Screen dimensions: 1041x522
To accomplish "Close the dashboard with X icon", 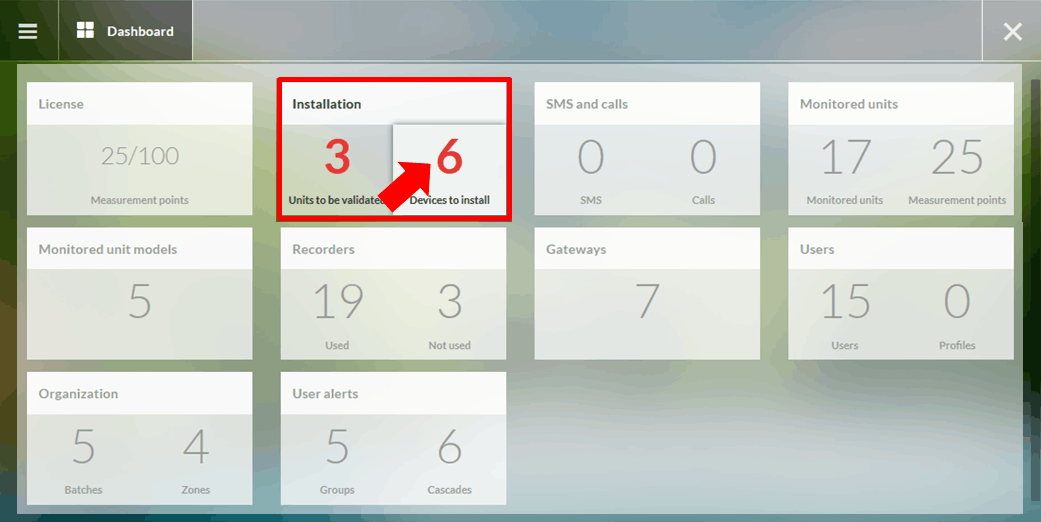I will pyautogui.click(x=1012, y=31).
